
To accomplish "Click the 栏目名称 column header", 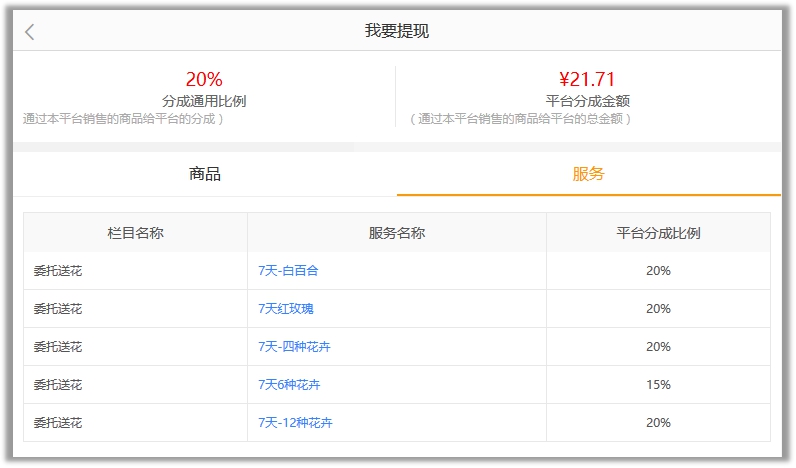I will (135, 233).
